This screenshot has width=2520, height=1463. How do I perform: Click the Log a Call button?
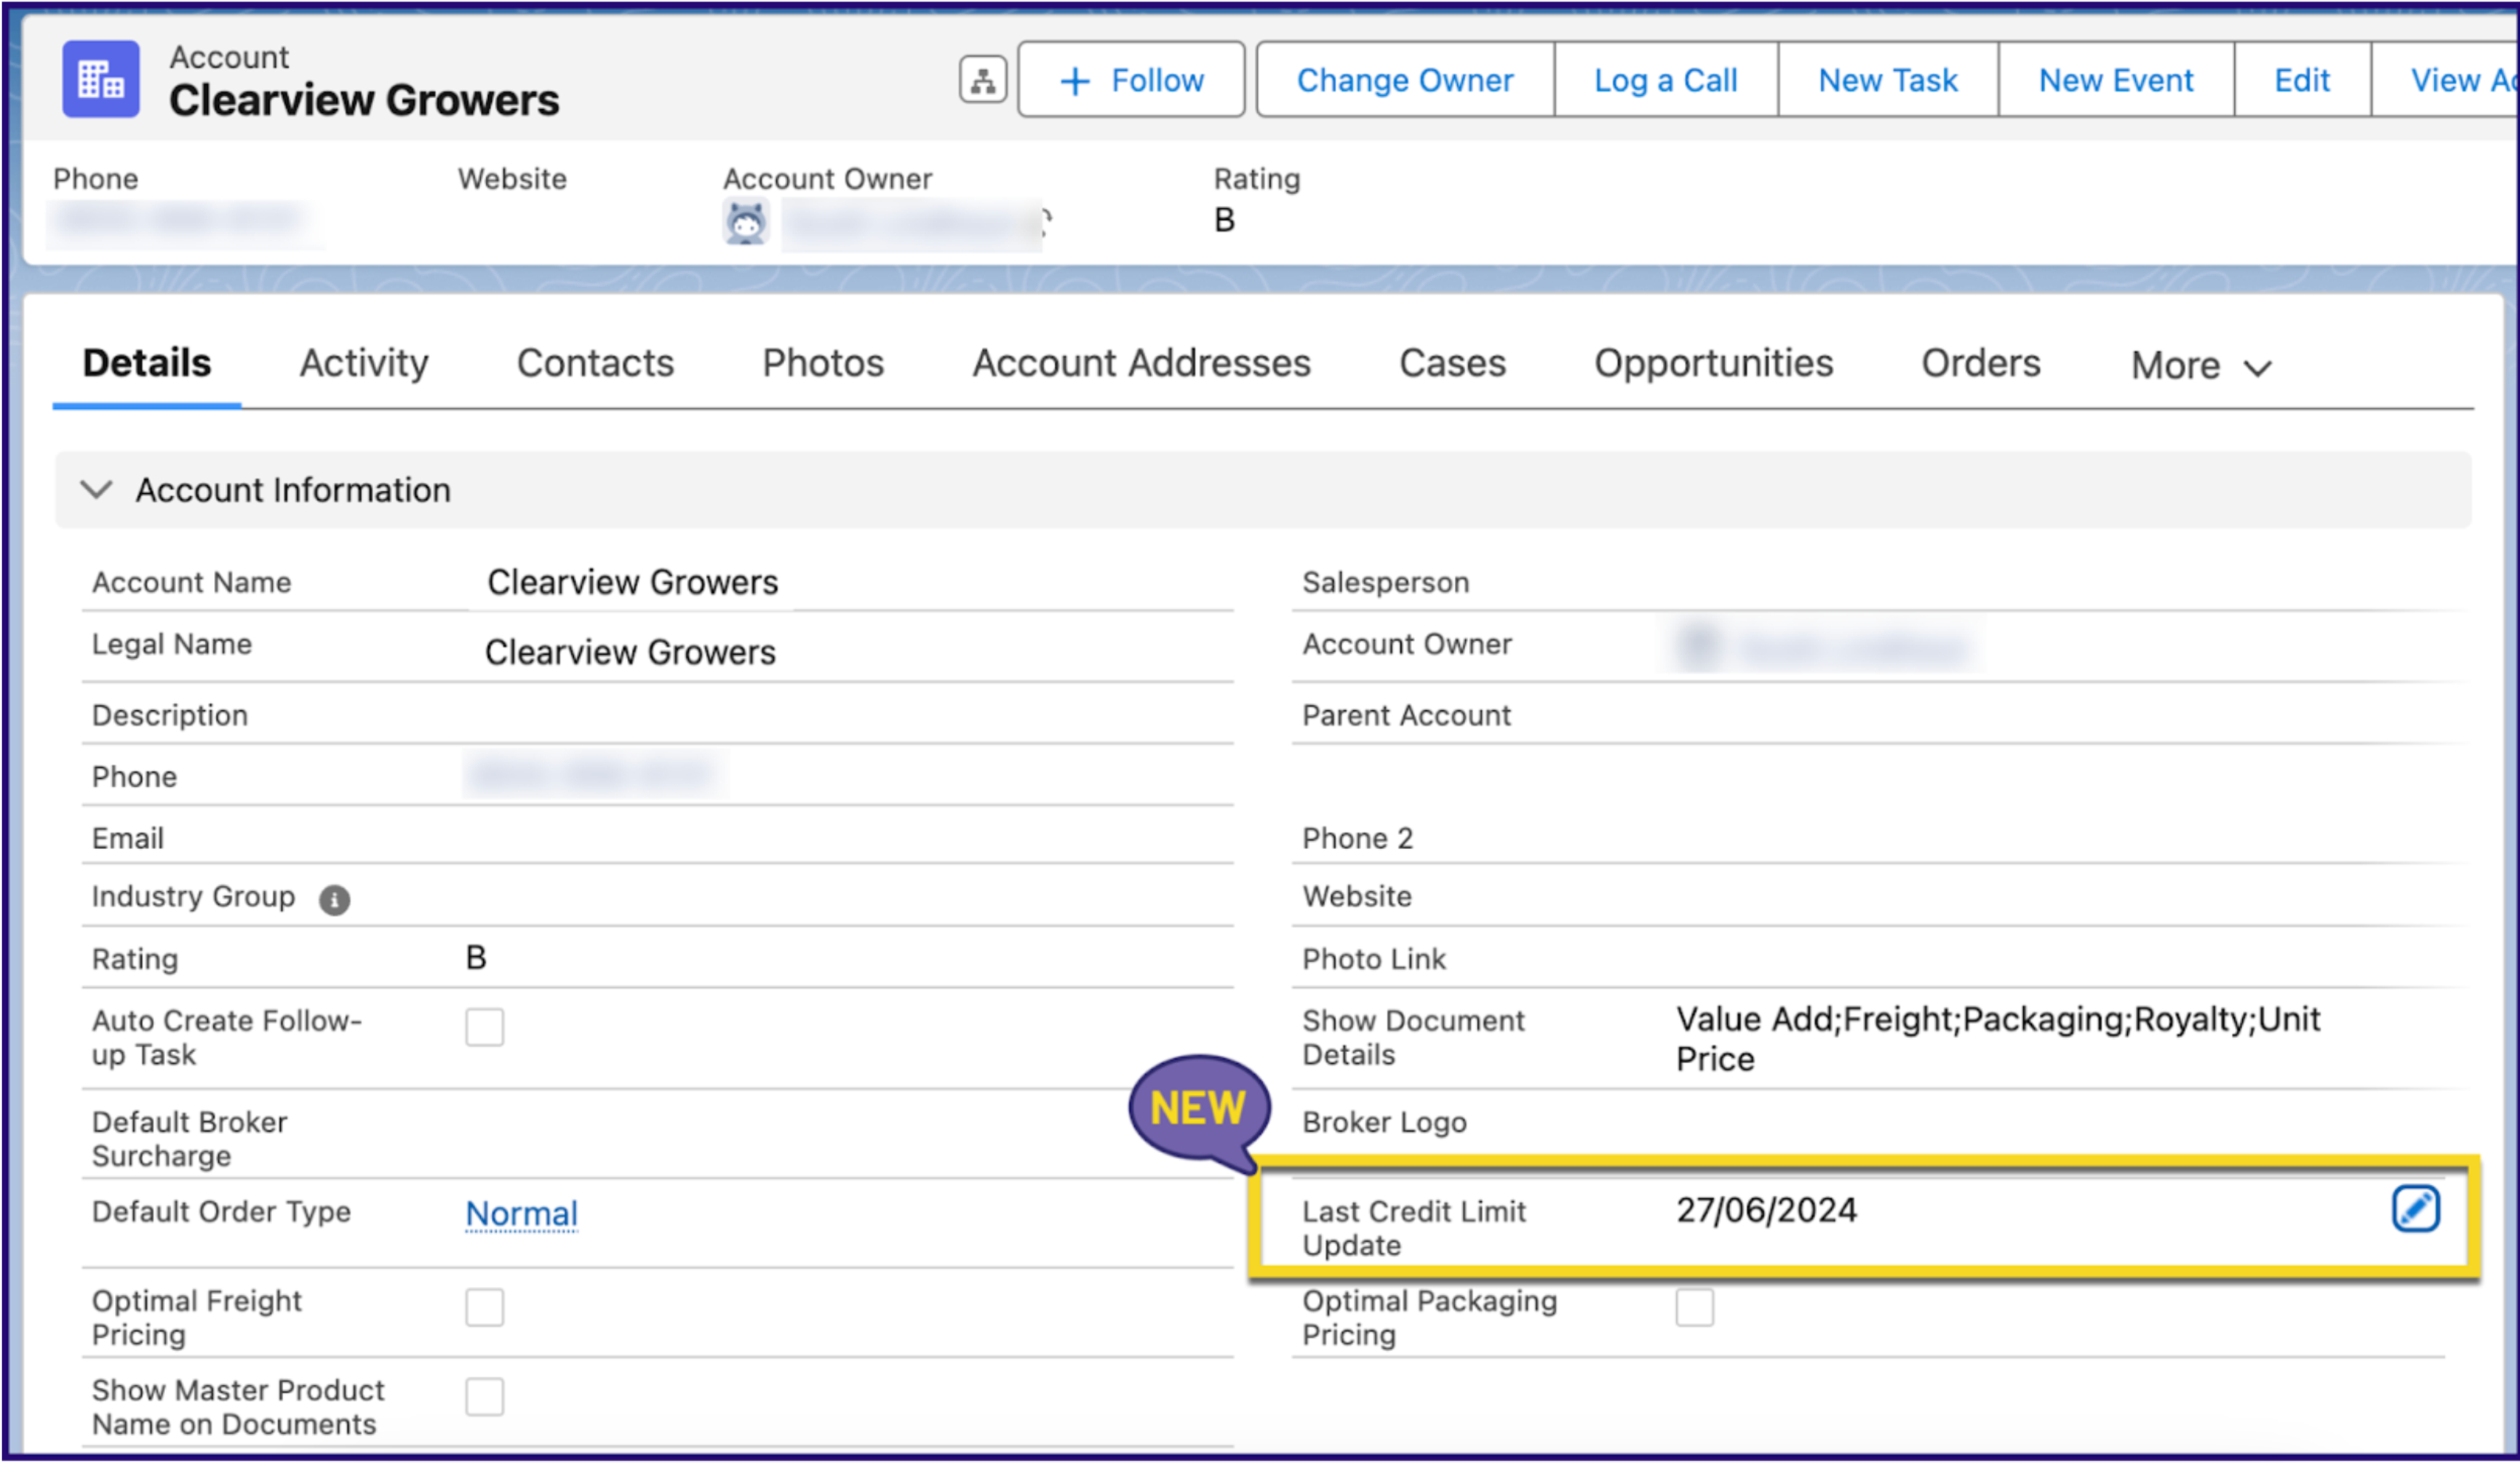tap(1665, 80)
